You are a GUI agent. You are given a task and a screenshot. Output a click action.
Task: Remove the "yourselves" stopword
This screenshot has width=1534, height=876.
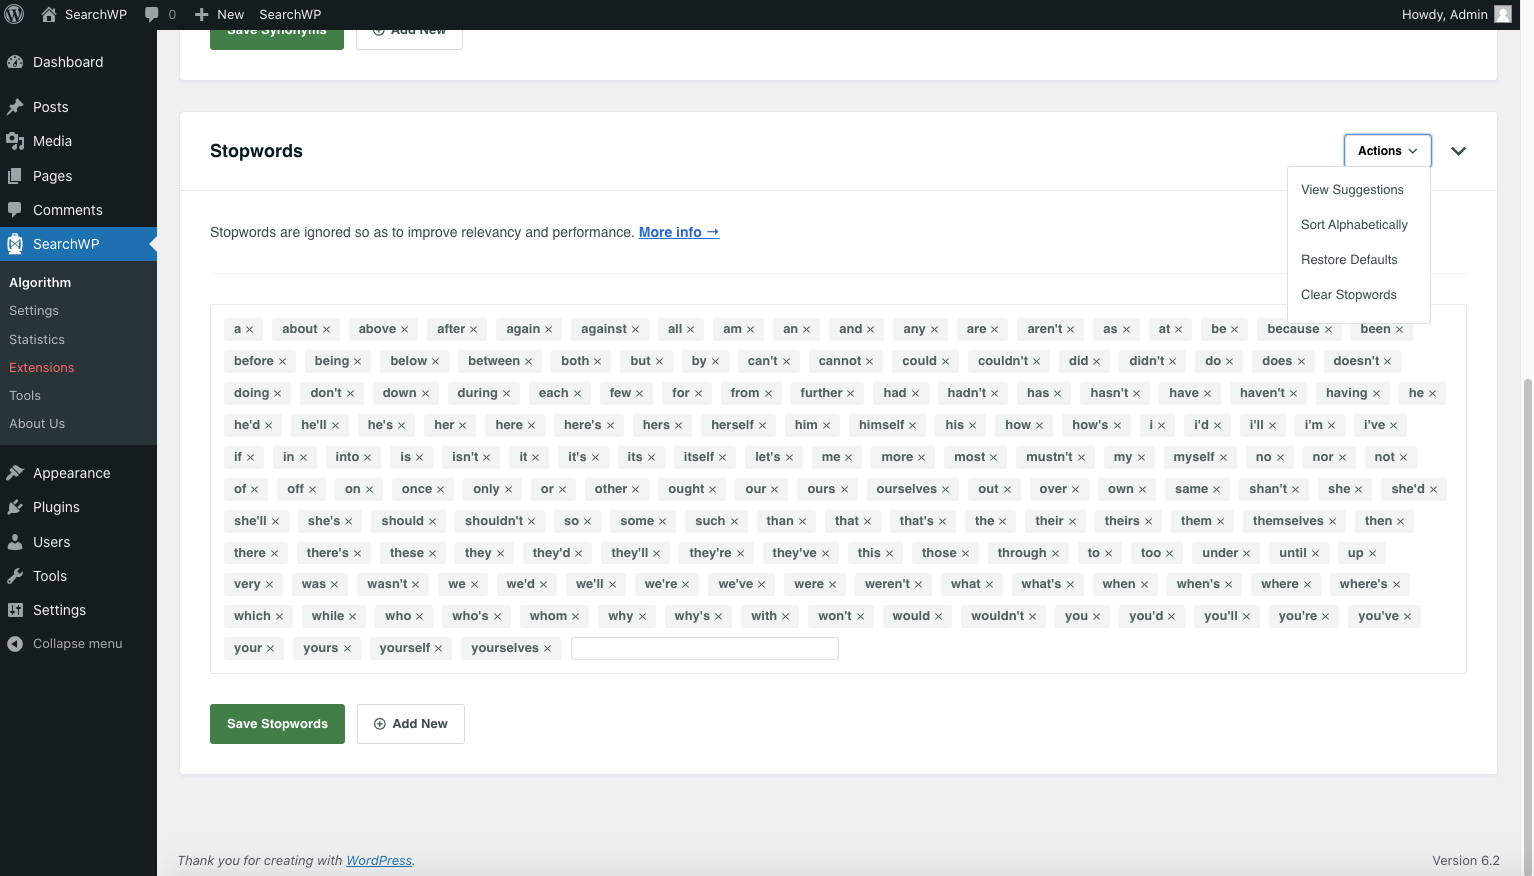[x=548, y=647]
